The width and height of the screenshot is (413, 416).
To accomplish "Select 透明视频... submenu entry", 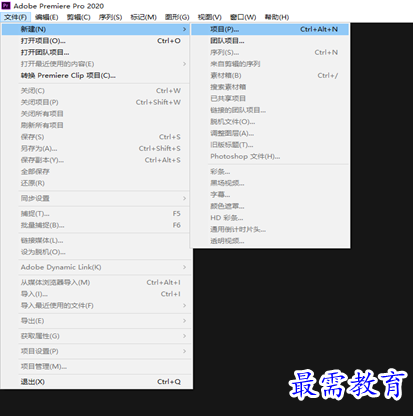I will [270, 241].
